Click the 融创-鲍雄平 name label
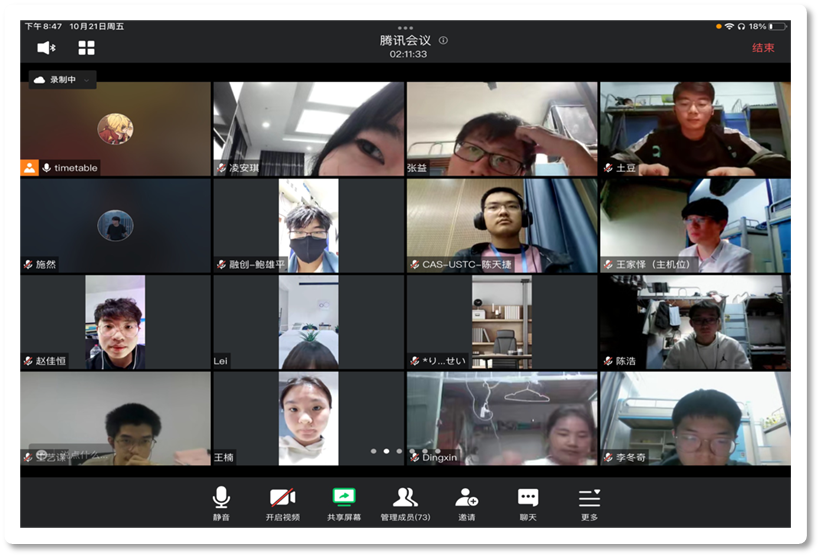The image size is (820, 557). coord(257,265)
